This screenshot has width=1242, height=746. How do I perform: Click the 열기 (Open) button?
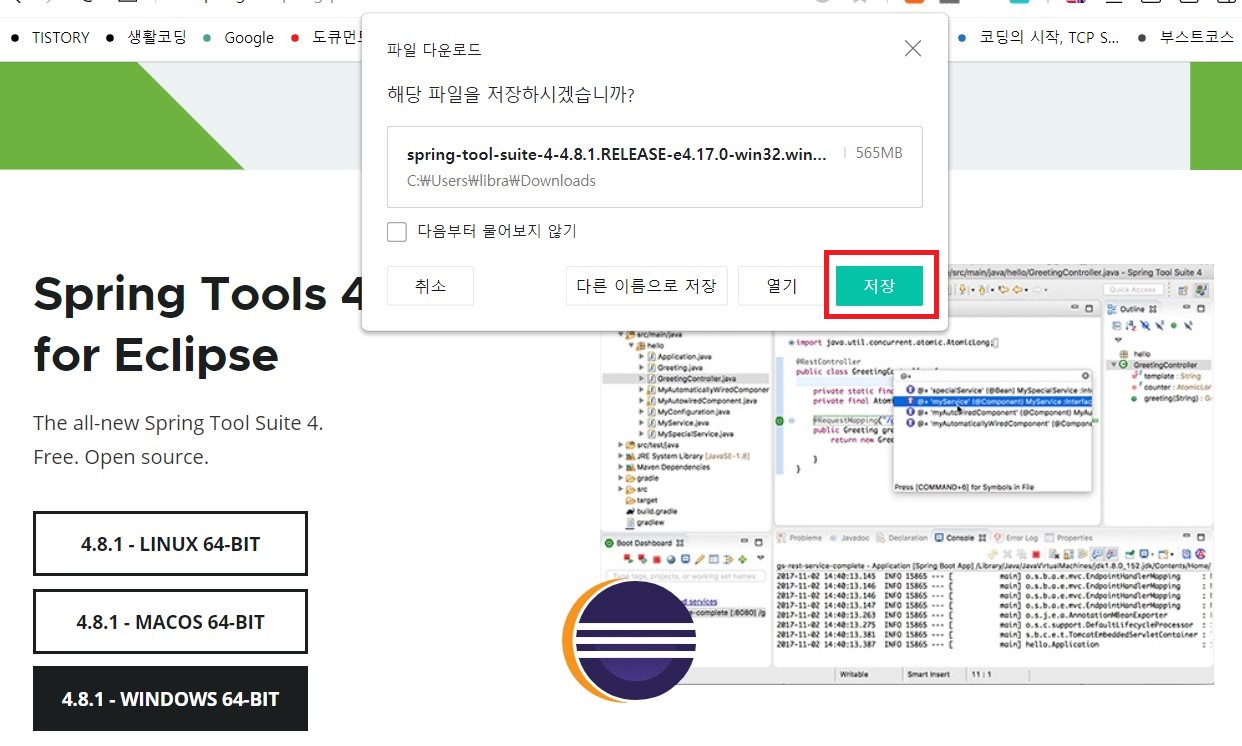[x=782, y=286]
